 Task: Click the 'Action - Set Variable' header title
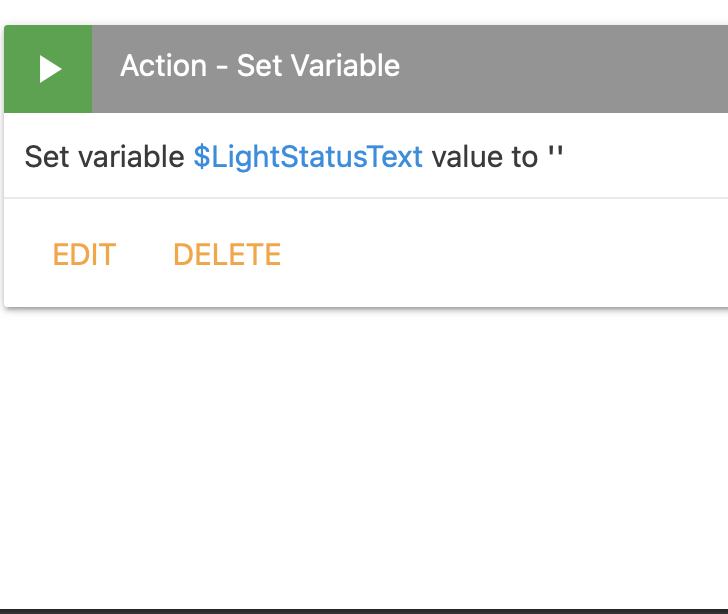point(260,66)
